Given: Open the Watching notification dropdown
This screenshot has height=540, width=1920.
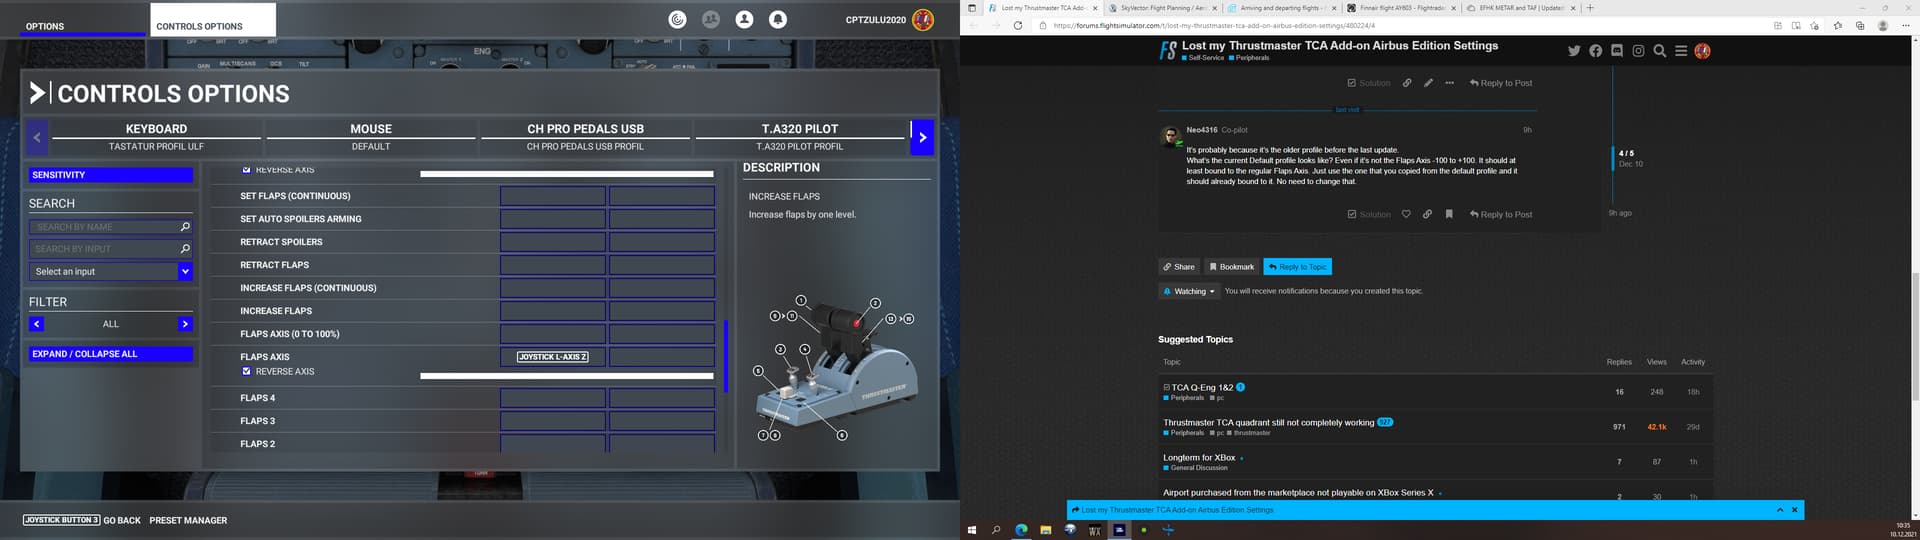Looking at the screenshot, I should click(1190, 292).
